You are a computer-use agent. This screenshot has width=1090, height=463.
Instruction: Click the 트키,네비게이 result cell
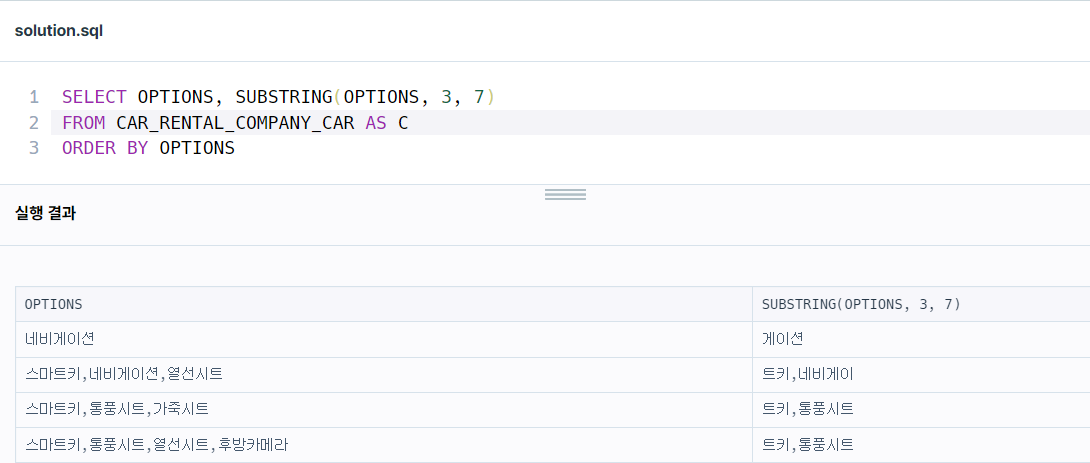921,375
